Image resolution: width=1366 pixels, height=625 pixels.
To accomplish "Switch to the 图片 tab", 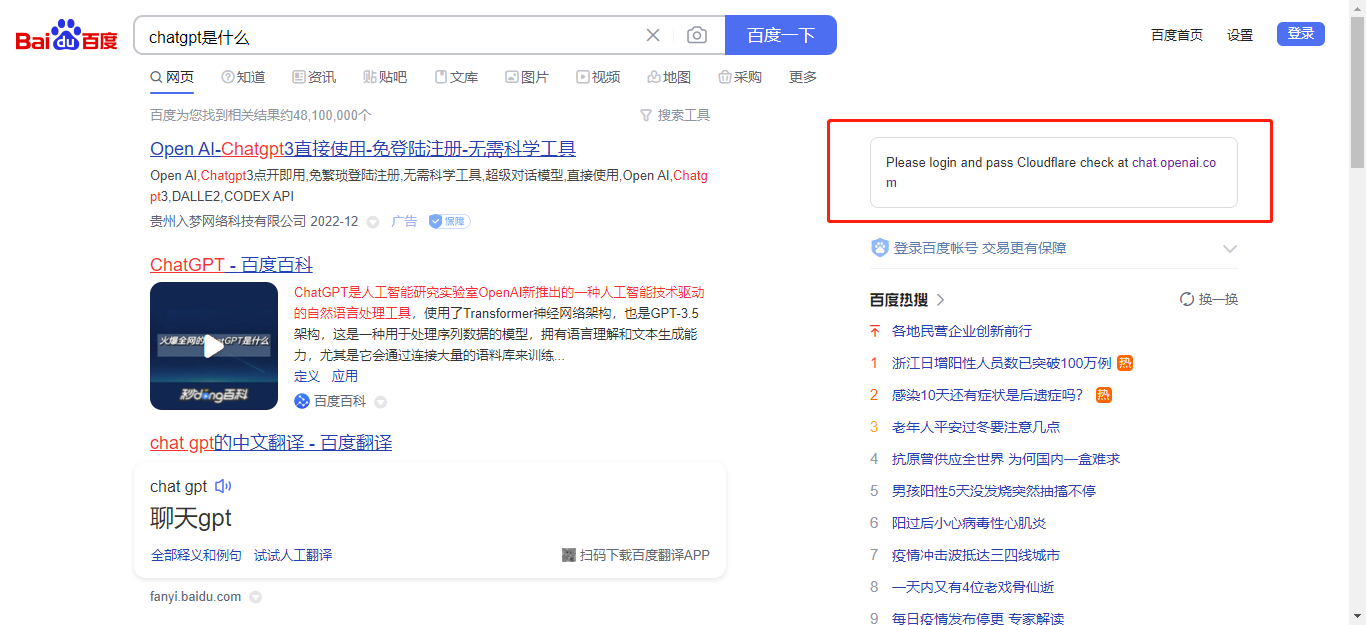I will (527, 77).
